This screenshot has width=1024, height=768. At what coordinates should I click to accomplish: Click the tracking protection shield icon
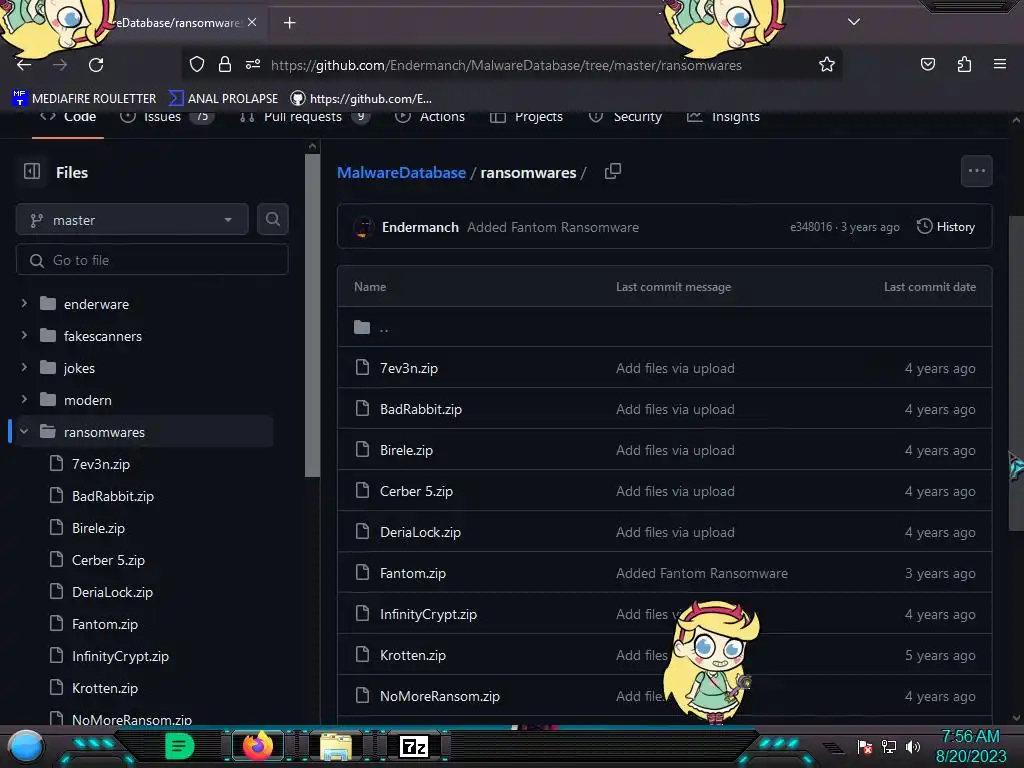197,64
